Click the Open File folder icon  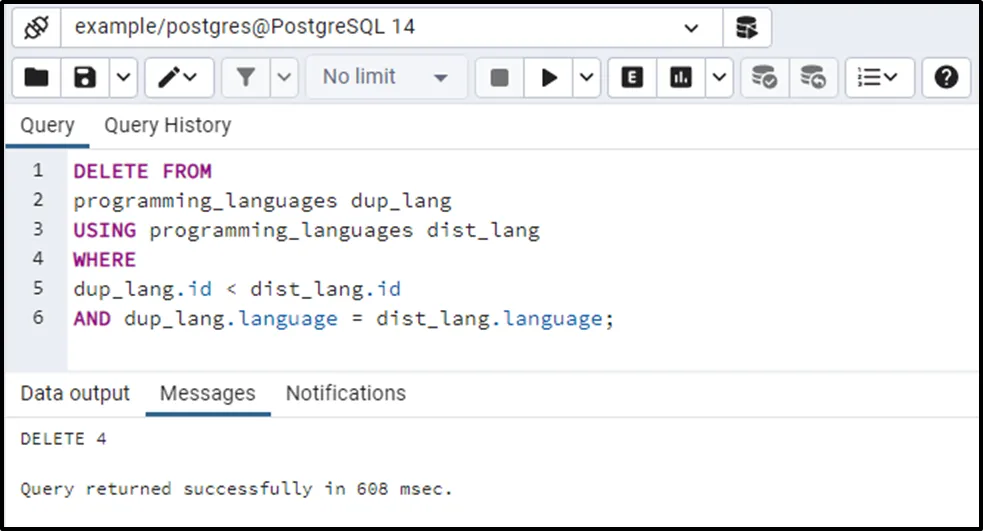[x=36, y=77]
